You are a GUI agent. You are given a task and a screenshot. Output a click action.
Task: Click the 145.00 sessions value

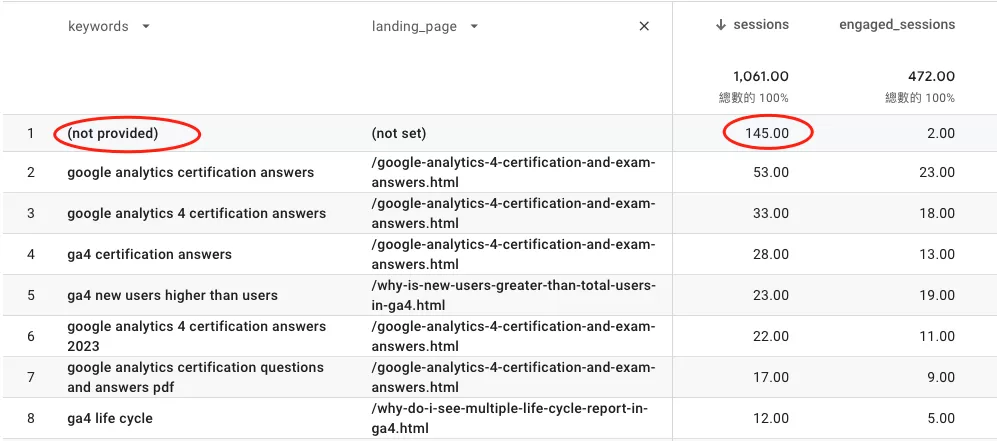[x=768, y=133]
